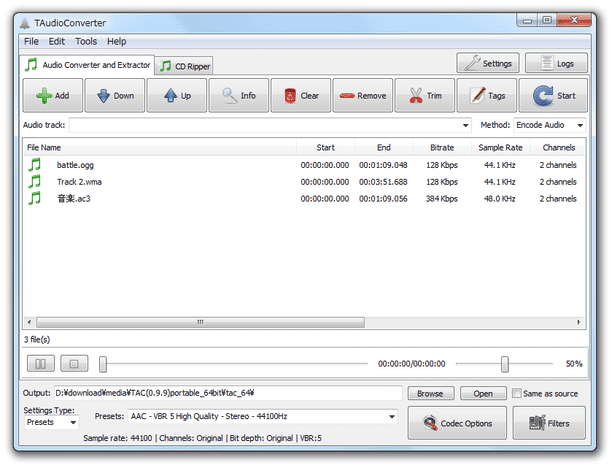This screenshot has height=468, width=612.
Task: Click end time 00:01:09.048
Action: pyautogui.click(x=383, y=165)
